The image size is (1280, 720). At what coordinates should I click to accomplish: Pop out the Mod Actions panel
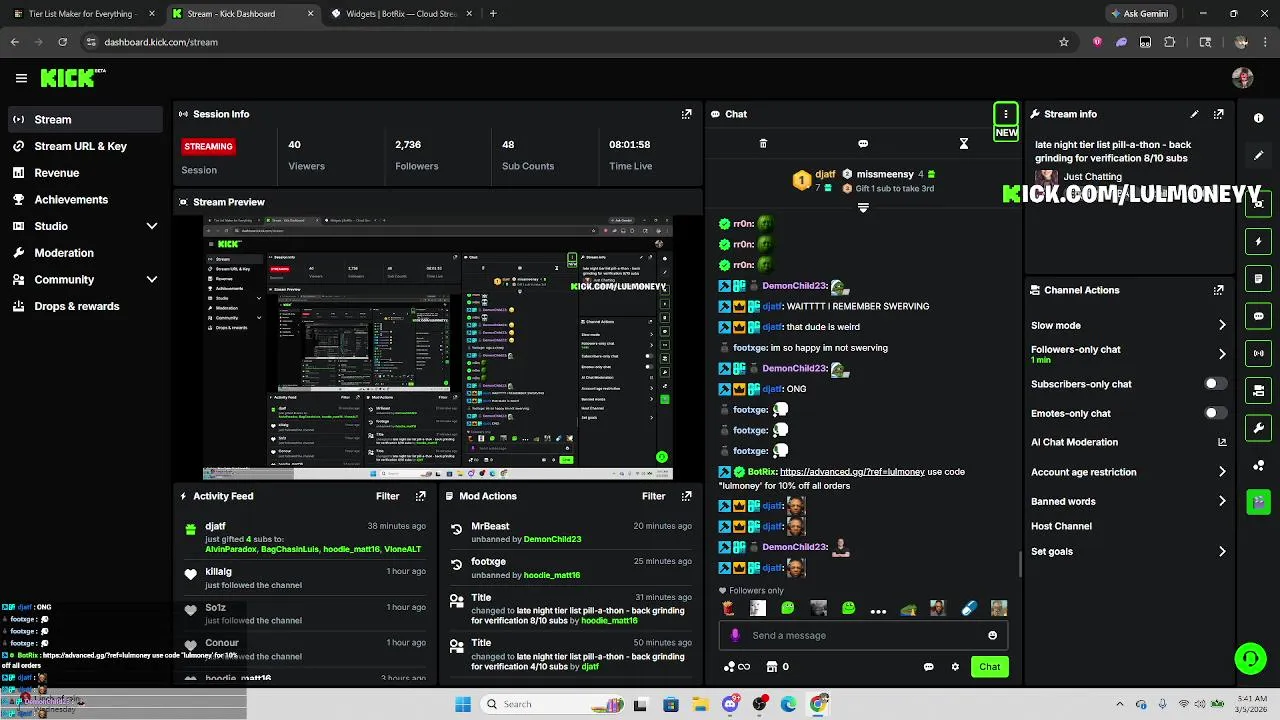point(686,496)
